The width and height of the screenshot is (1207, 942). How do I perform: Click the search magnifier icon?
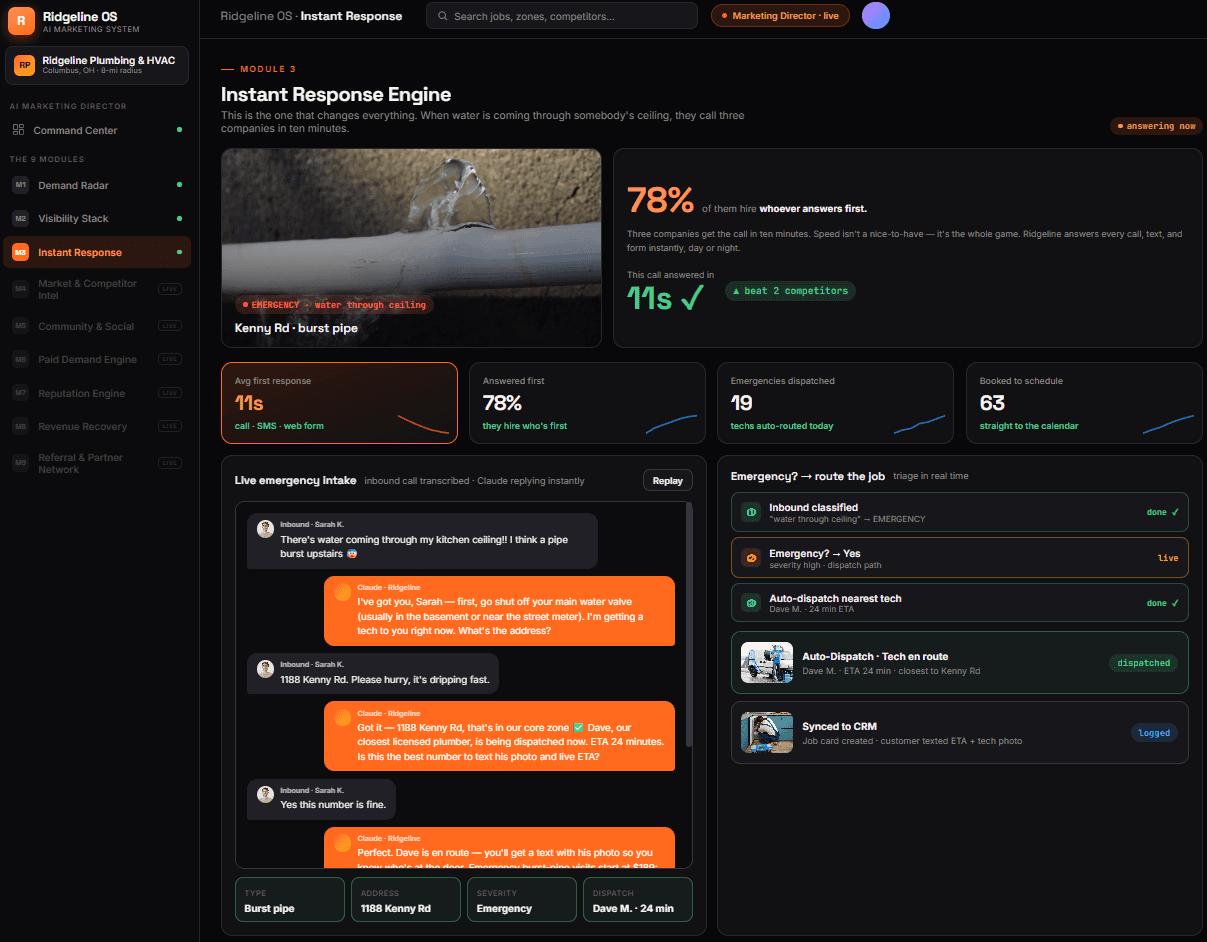coord(443,16)
